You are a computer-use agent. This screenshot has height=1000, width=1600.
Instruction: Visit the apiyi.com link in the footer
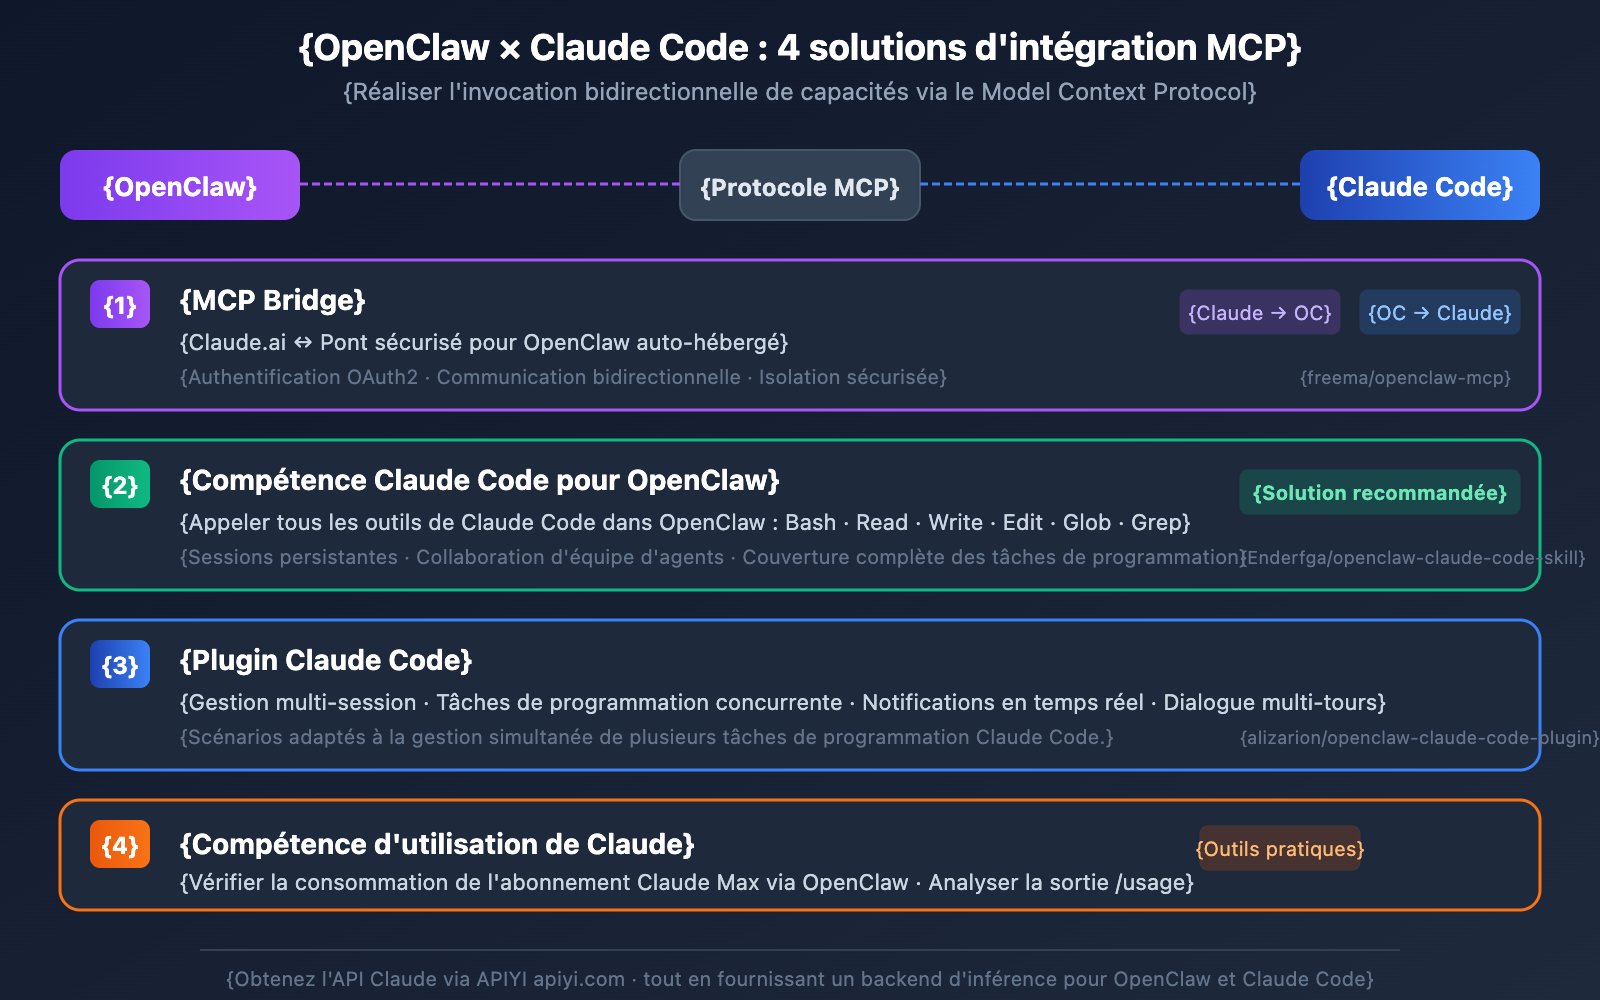pyautogui.click(x=577, y=979)
